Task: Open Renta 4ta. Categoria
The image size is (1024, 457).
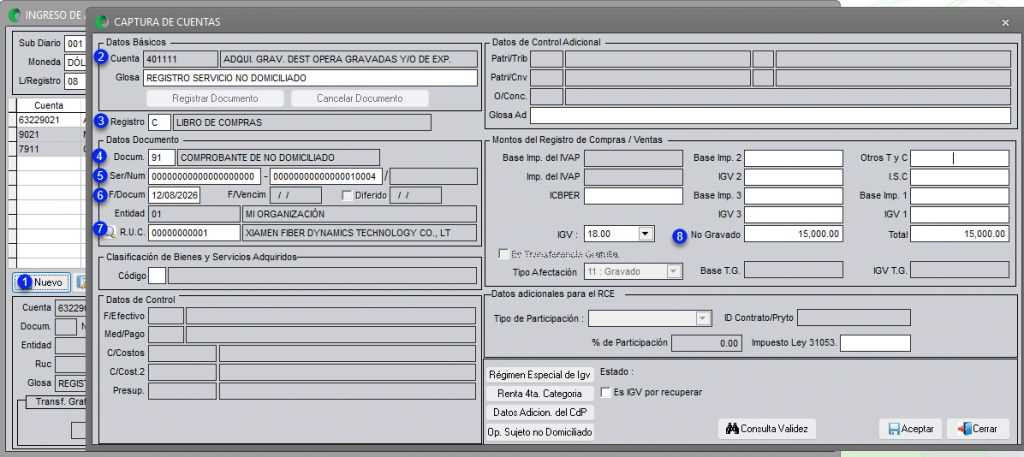Action: [x=540, y=394]
